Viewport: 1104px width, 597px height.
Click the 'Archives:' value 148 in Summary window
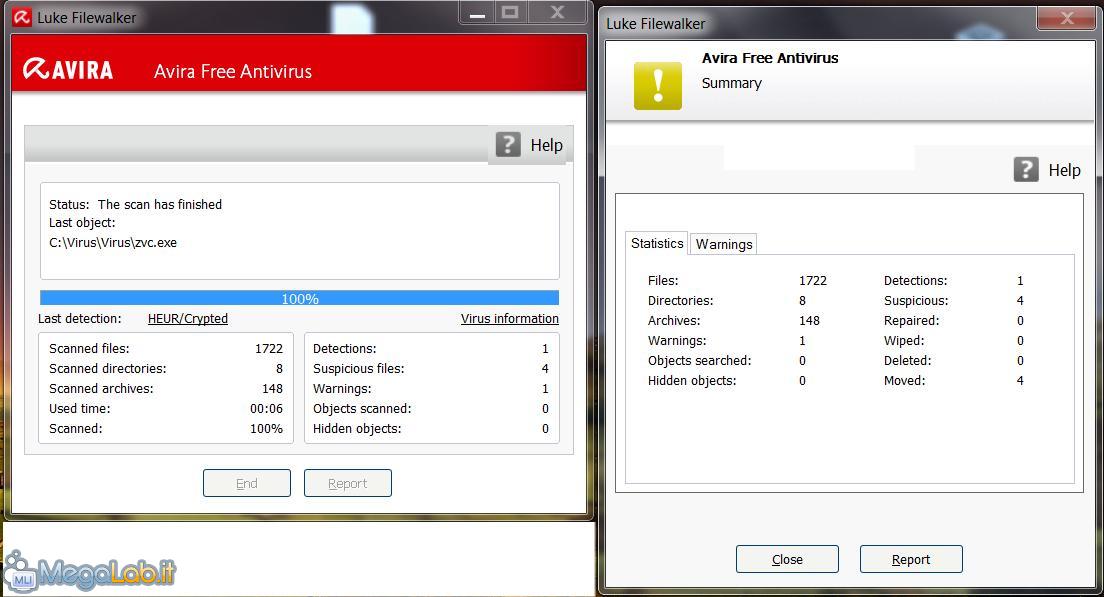809,320
